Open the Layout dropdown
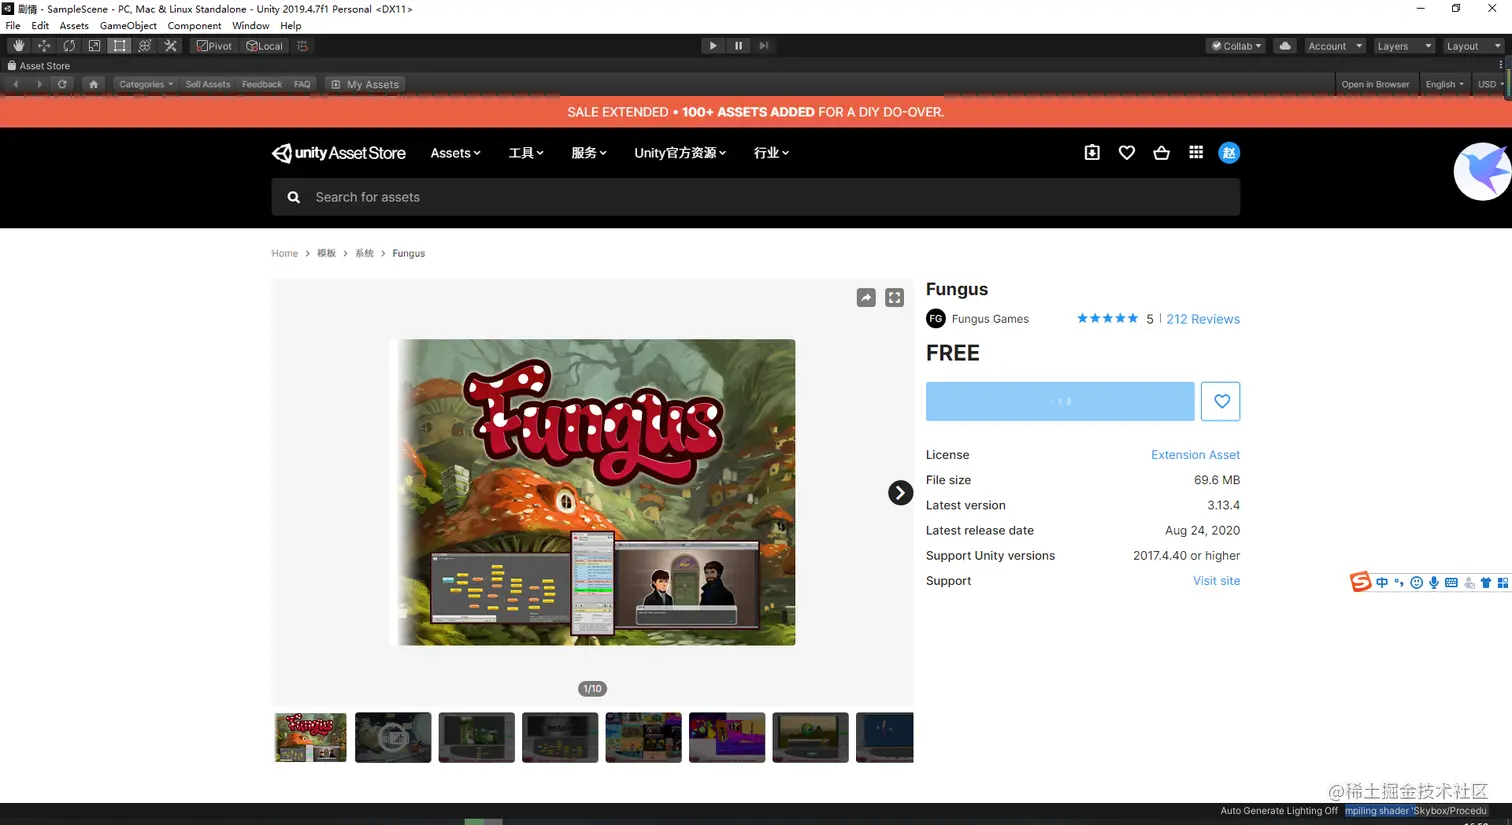The image size is (1512, 825). tap(1473, 46)
